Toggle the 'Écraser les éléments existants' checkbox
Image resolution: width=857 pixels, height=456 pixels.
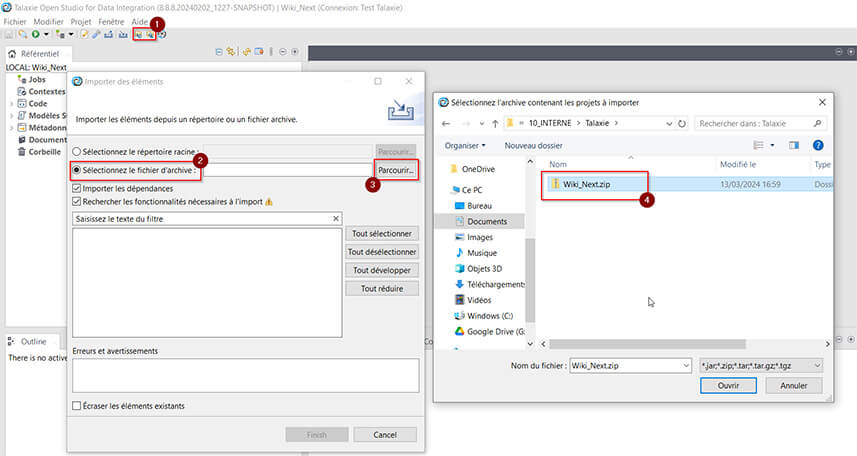point(77,406)
